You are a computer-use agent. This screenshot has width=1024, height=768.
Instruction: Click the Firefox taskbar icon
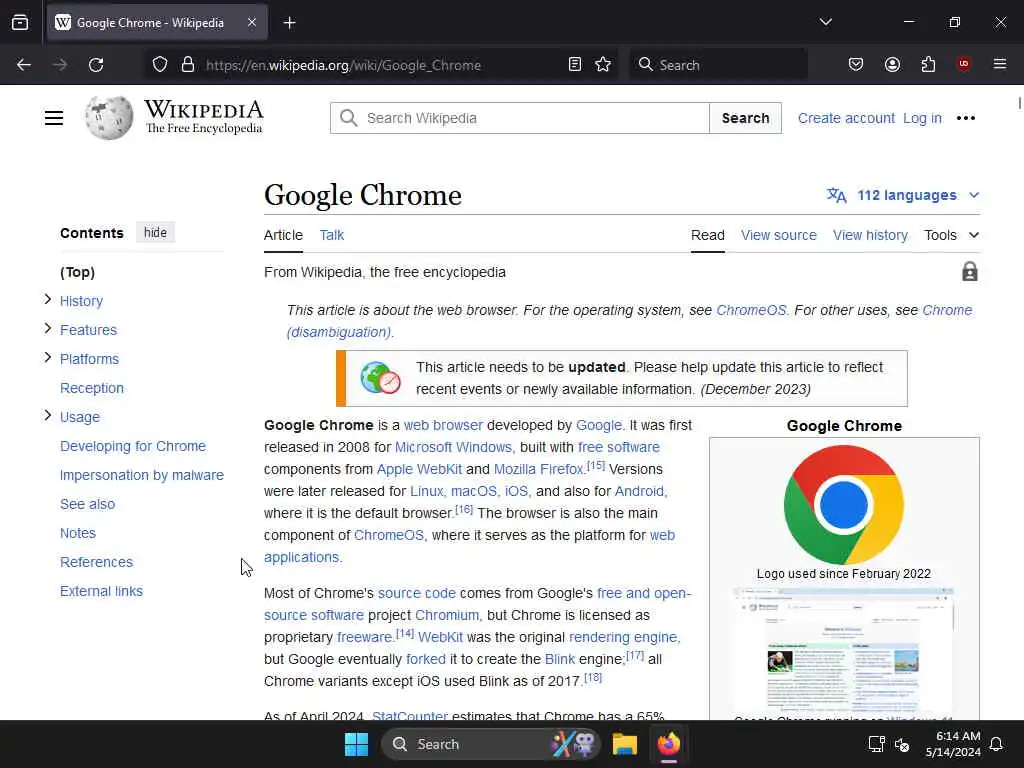click(x=669, y=744)
